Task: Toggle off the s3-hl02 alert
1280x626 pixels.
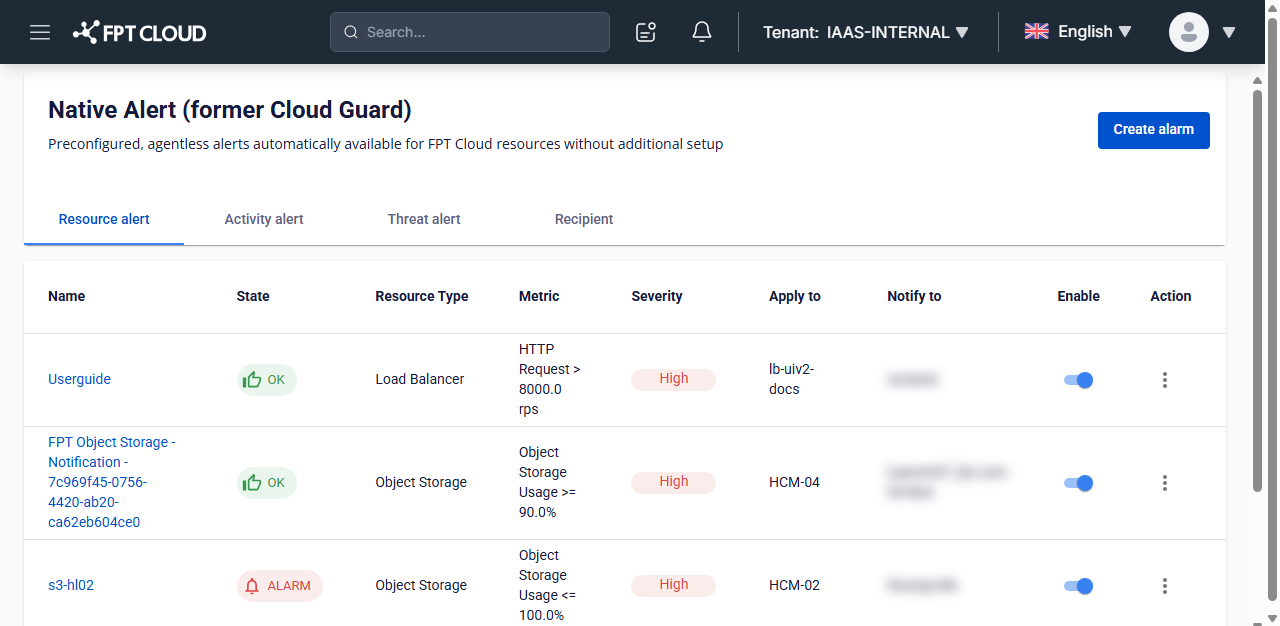Action: [1078, 586]
